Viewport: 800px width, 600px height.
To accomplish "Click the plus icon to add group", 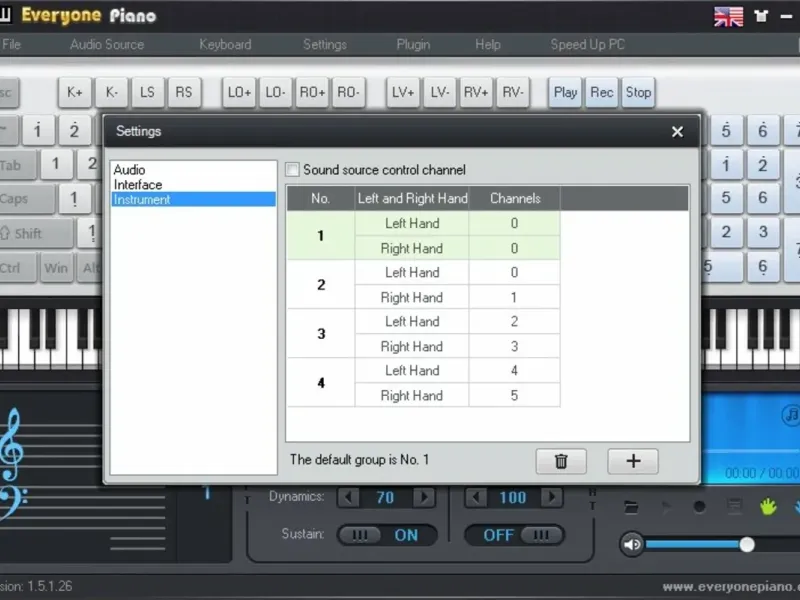I will point(633,461).
